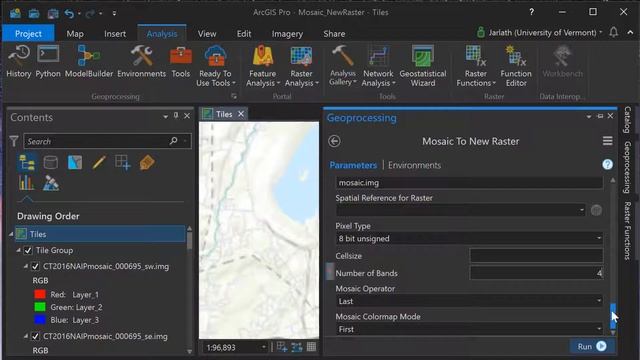List by Charts in Contents
This screenshot has width=640, height=360.
coord(26,183)
